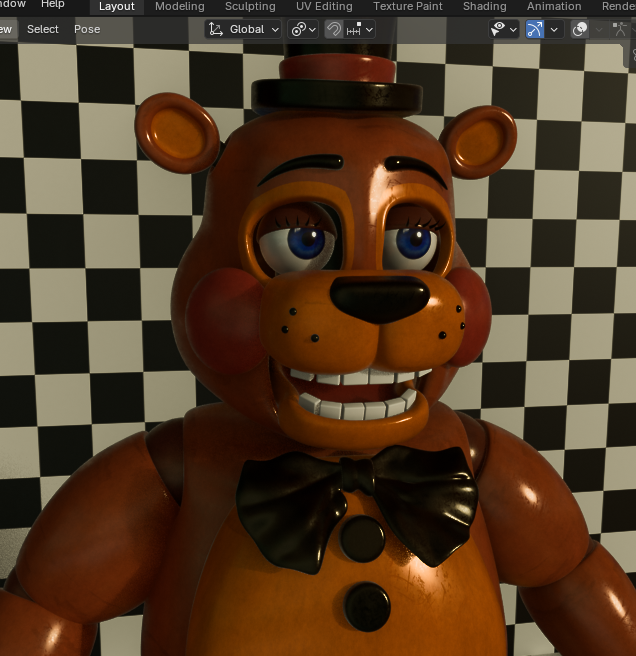Open the Select menu
This screenshot has height=656, width=636.
pos(43,29)
